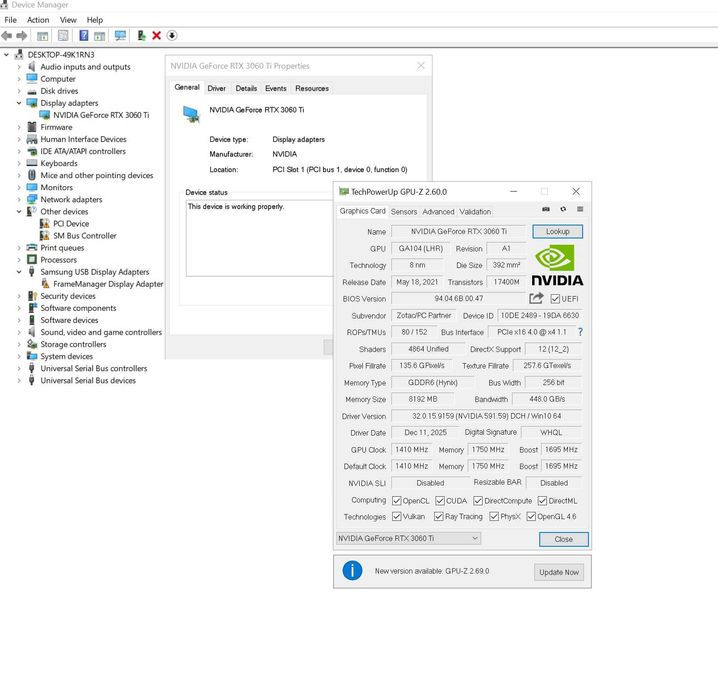
Task: Open the Action menu
Action: click(x=38, y=20)
